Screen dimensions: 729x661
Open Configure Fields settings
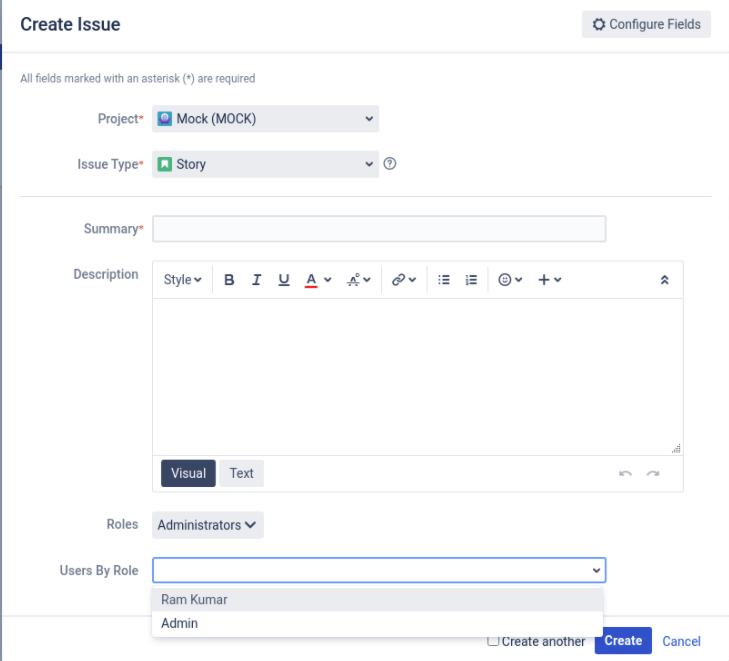point(646,24)
